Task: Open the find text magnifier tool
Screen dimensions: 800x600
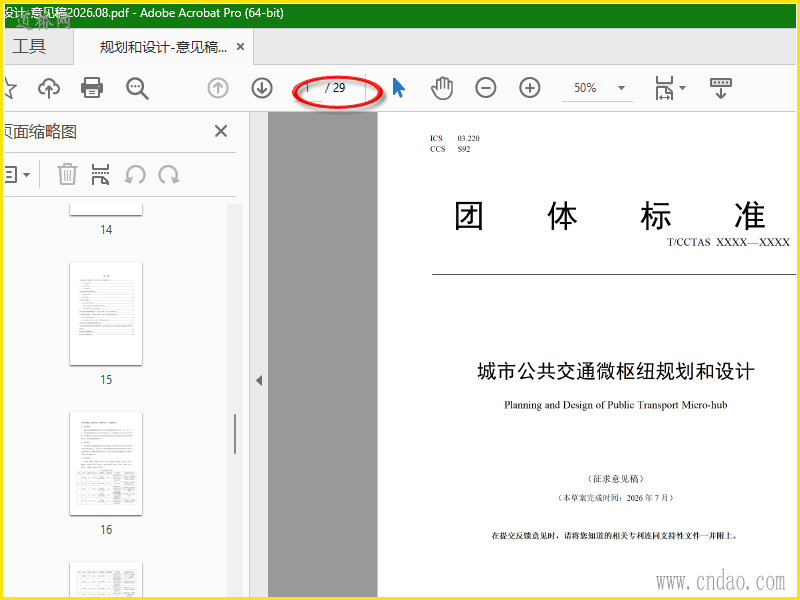Action: pyautogui.click(x=137, y=88)
